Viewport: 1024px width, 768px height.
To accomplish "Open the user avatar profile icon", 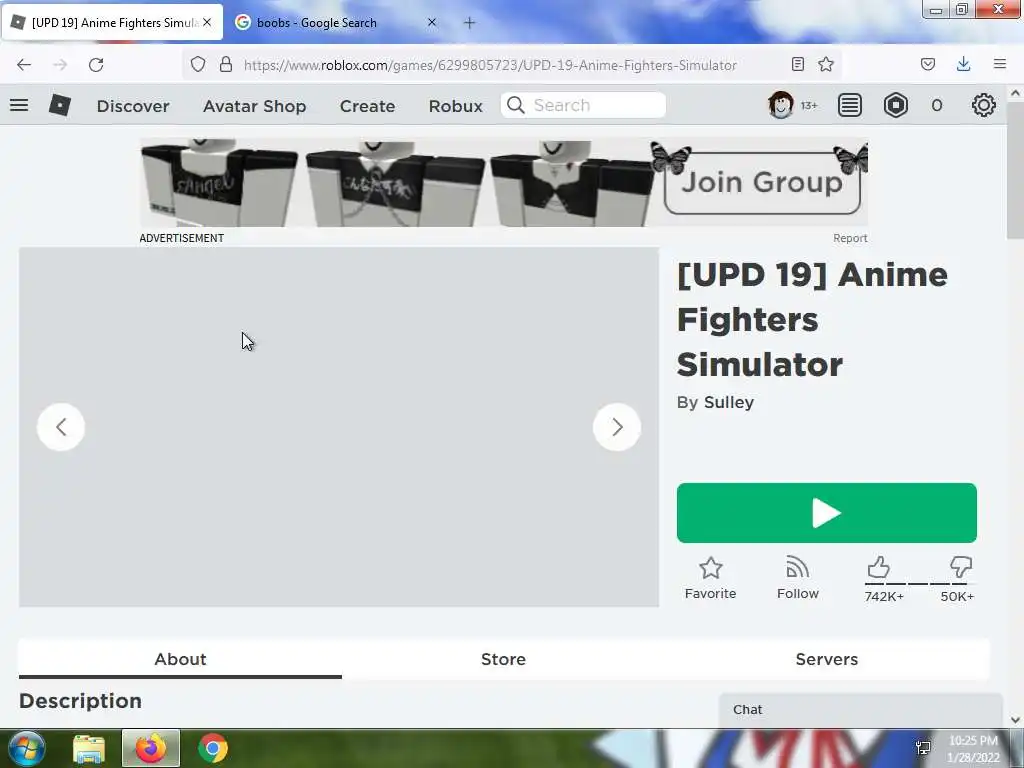I will click(x=780, y=105).
